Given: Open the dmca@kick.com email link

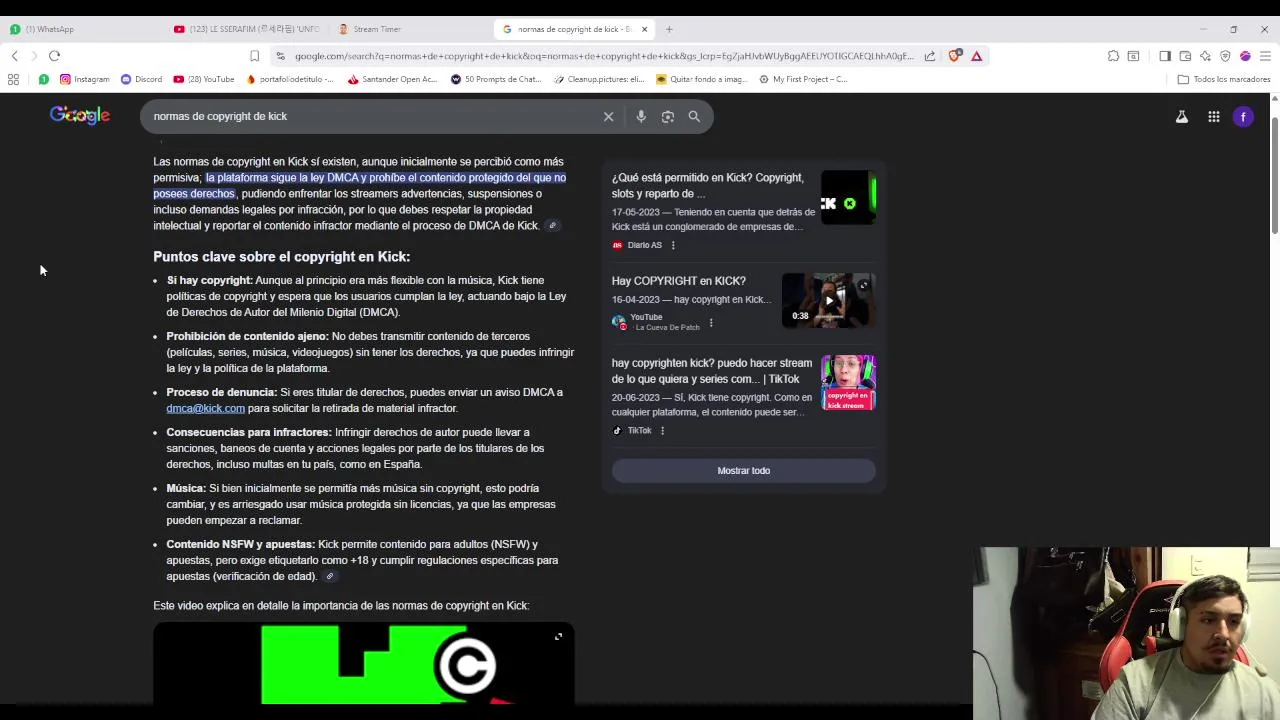Looking at the screenshot, I should 205,408.
